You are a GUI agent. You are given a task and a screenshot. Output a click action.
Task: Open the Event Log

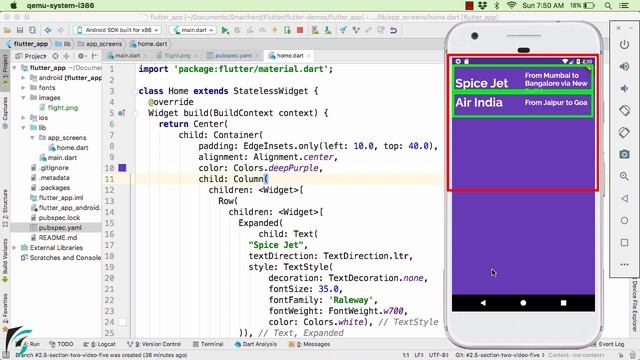coord(608,344)
